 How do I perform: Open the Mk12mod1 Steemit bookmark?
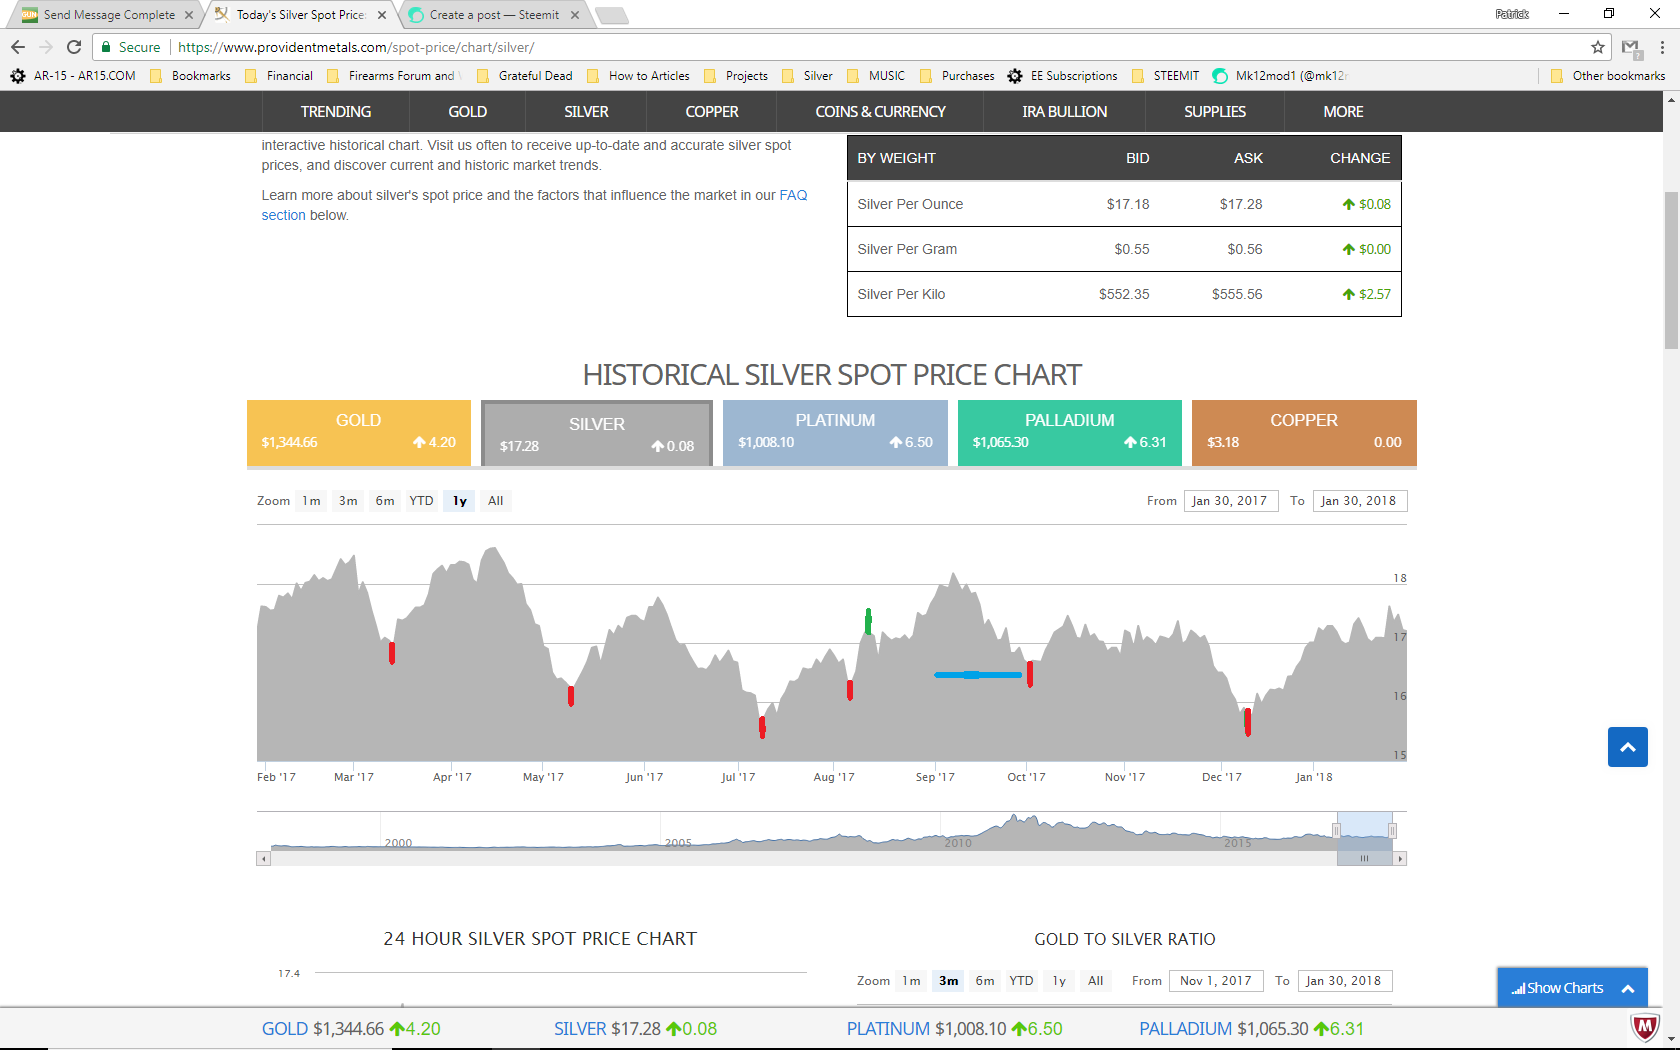[x=1279, y=76]
